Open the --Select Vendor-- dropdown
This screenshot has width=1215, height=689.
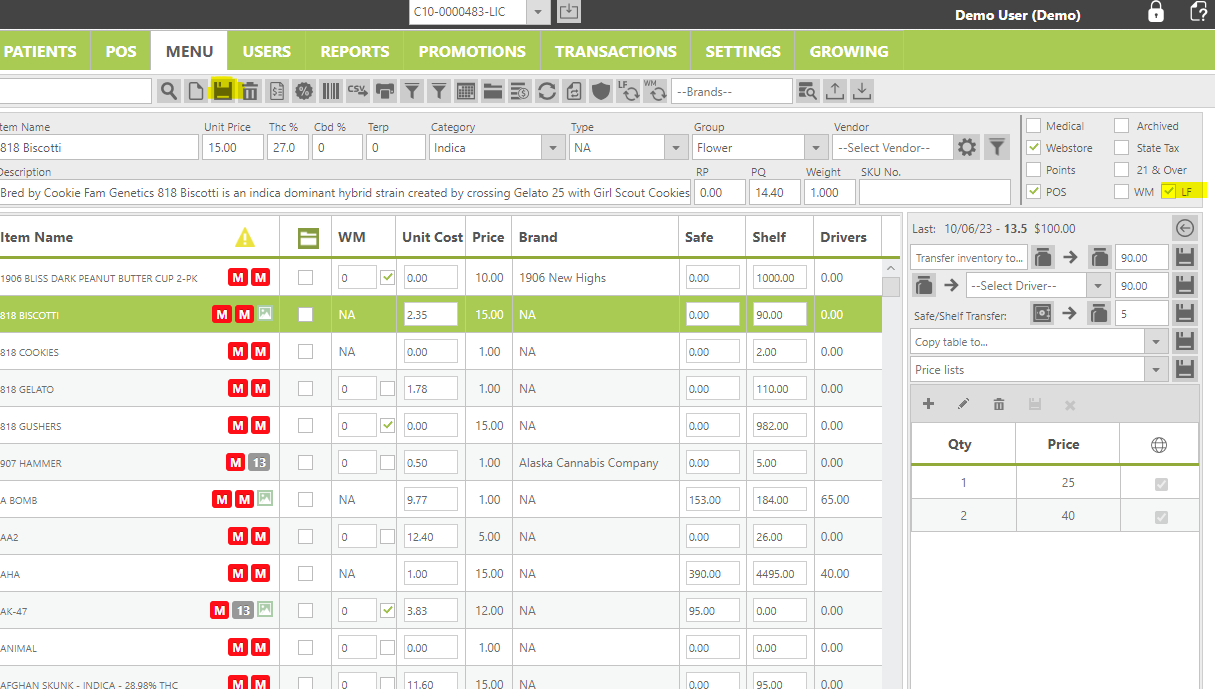click(x=891, y=147)
